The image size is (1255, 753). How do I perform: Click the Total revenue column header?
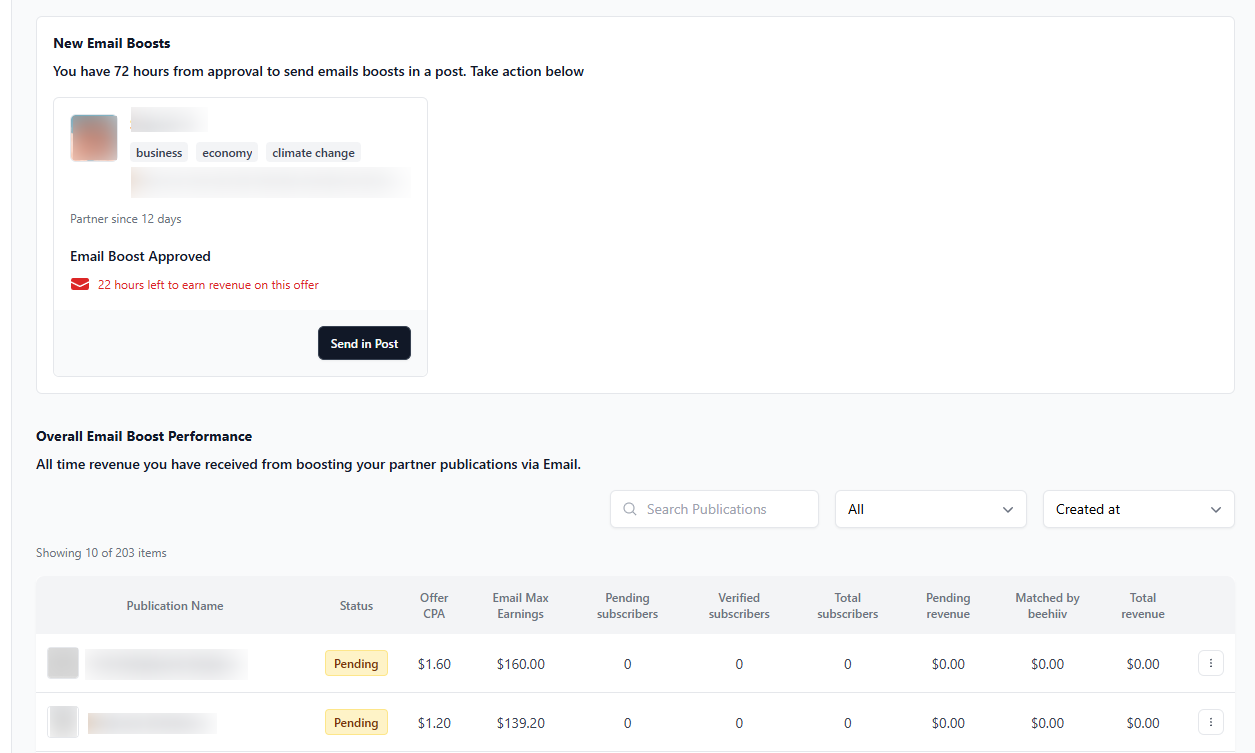coord(1142,606)
